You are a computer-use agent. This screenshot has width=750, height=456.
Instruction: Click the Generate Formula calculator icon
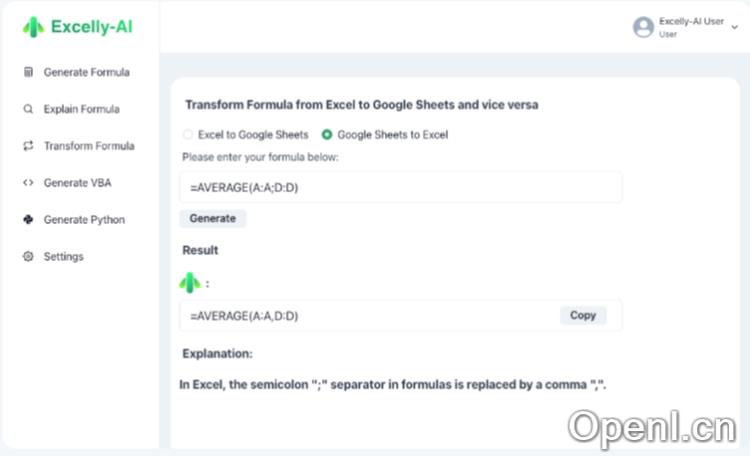(28, 72)
